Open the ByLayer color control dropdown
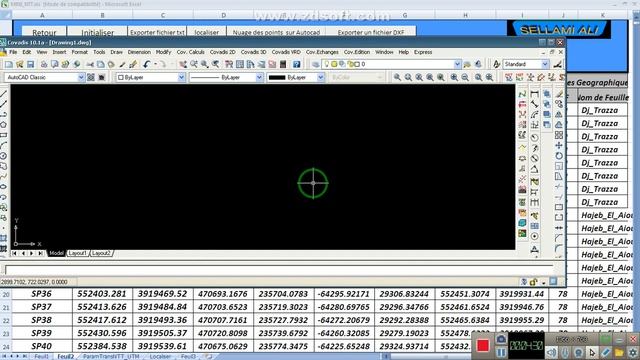This screenshot has height=360, width=640. click(x=182, y=78)
